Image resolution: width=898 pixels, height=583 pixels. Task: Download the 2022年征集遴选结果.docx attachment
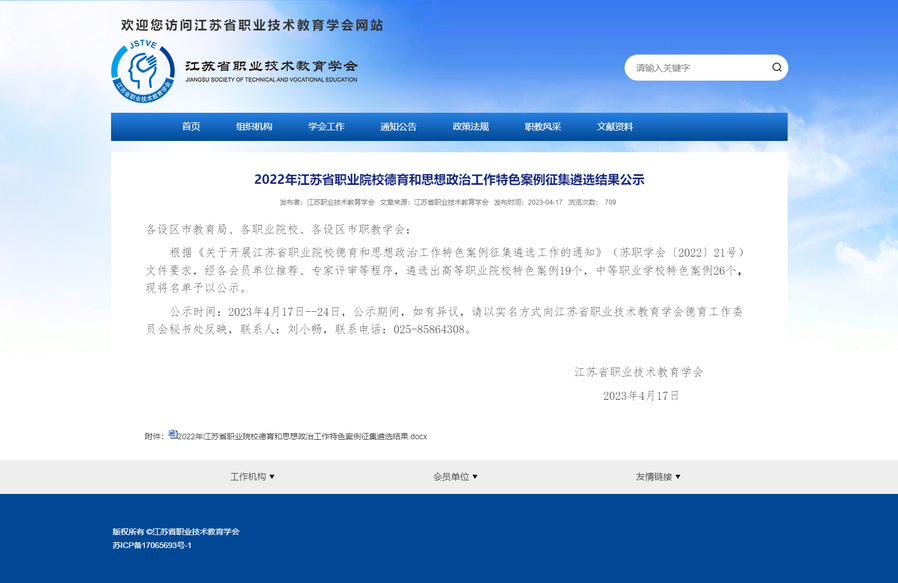click(x=302, y=437)
